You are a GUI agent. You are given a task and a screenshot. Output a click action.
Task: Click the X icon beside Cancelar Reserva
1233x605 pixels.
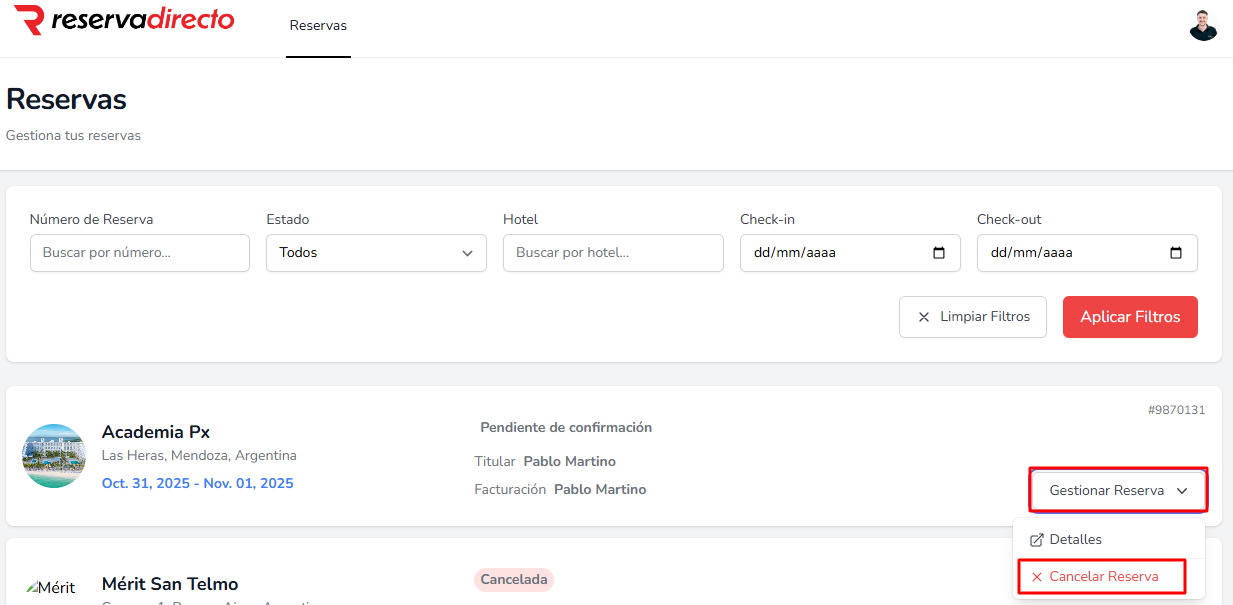click(1037, 577)
